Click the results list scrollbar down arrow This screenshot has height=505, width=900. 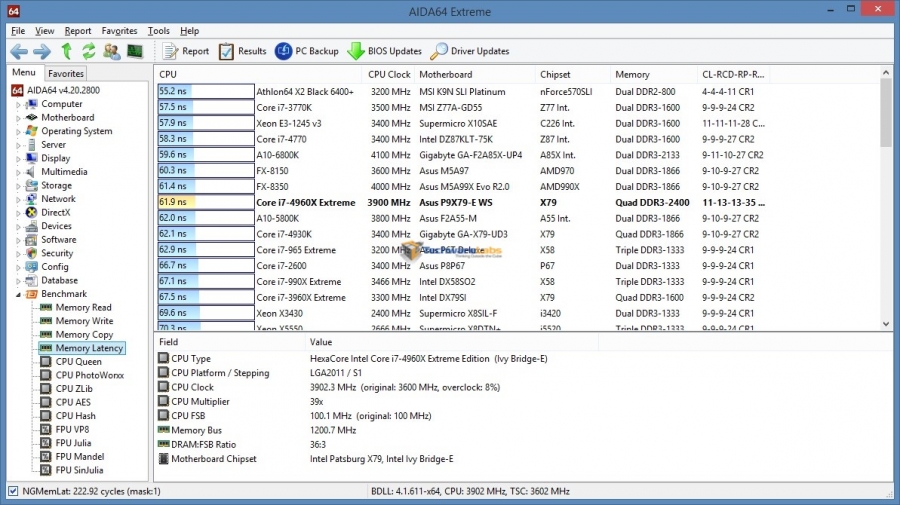[x=886, y=324]
